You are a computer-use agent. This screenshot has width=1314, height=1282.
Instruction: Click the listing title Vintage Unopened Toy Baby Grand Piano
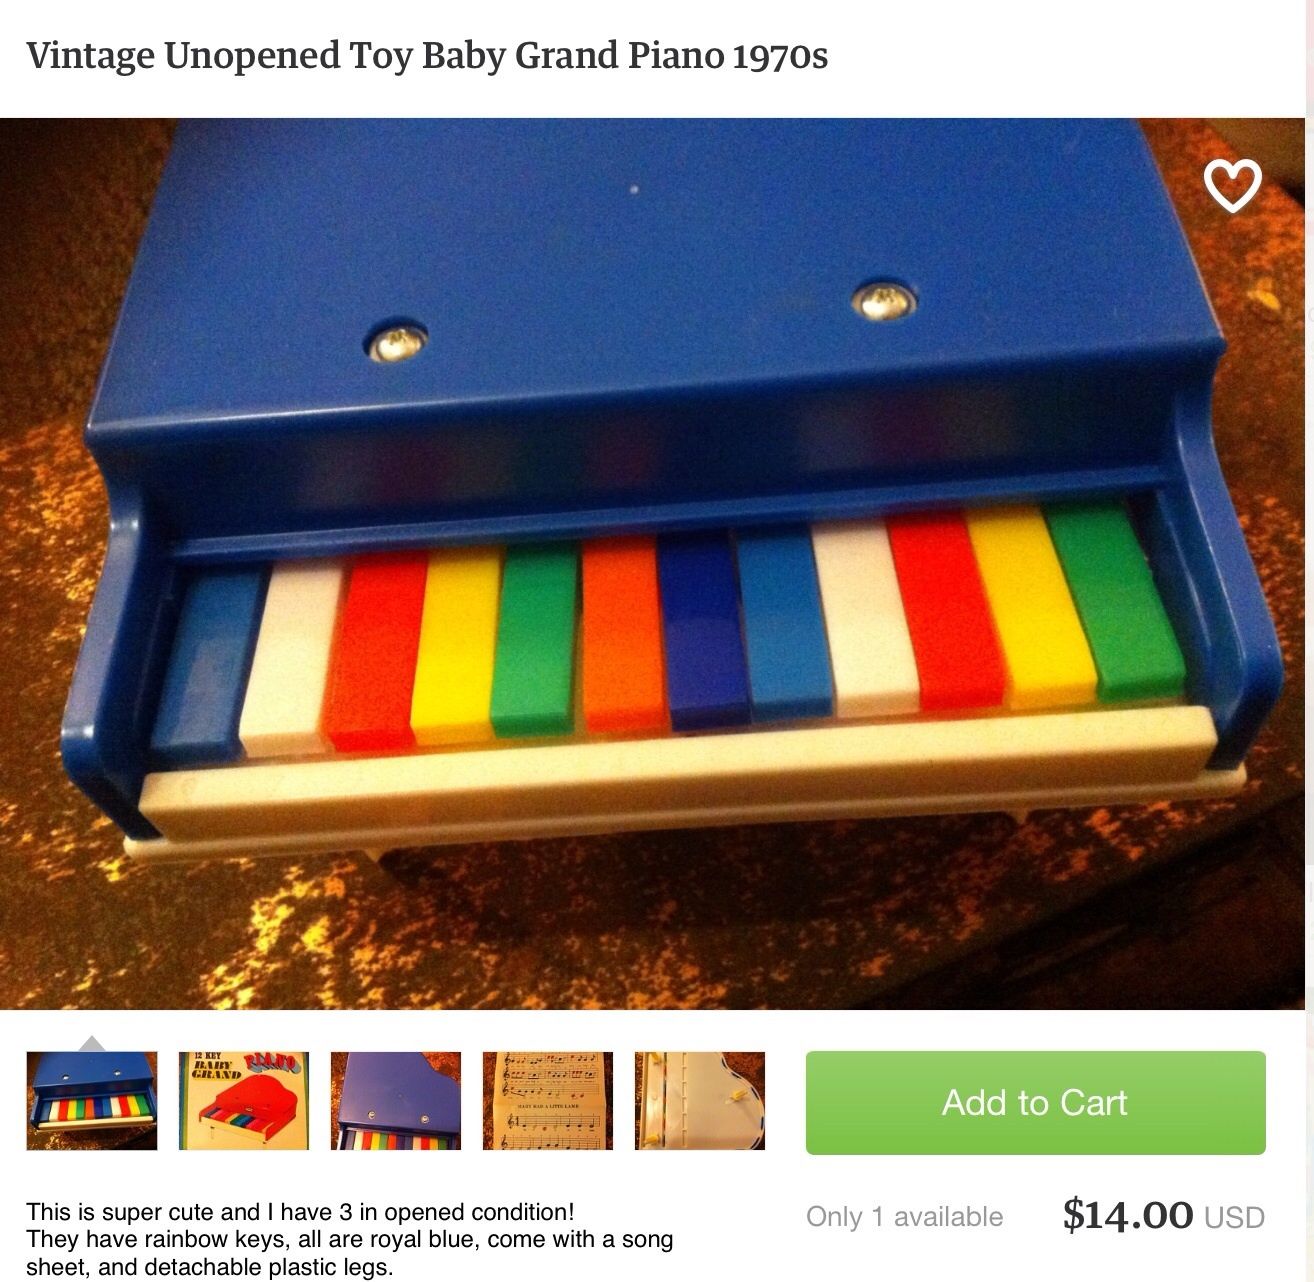[x=427, y=56]
